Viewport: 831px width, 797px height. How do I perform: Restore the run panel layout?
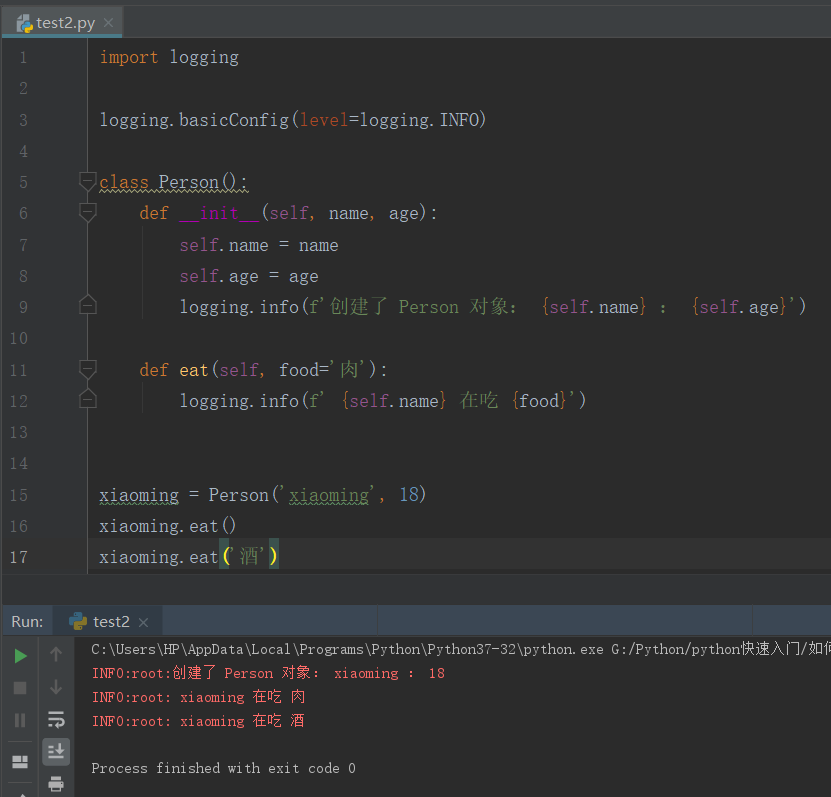coord(20,761)
